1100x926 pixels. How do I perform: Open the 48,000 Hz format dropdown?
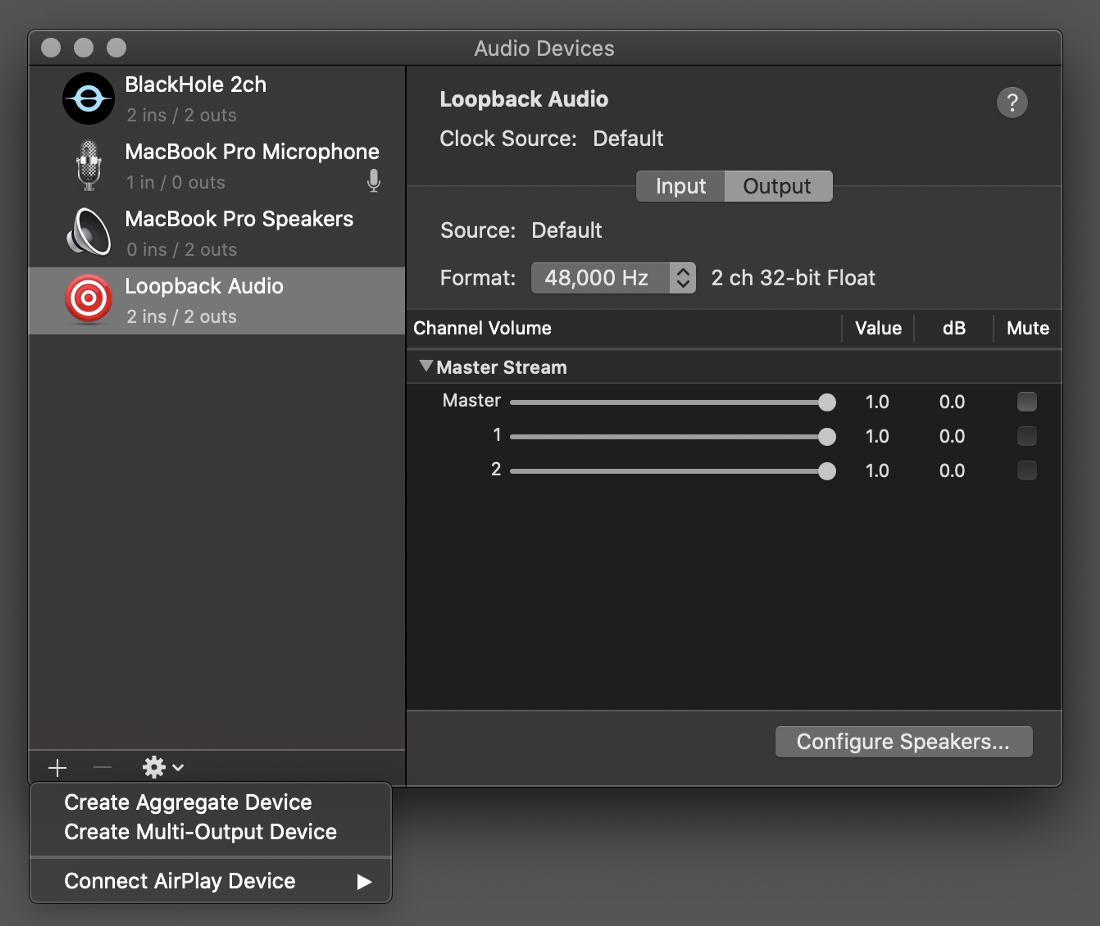tap(613, 278)
